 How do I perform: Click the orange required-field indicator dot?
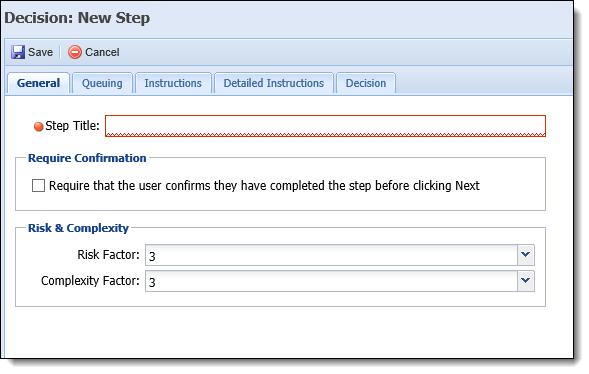[38, 127]
